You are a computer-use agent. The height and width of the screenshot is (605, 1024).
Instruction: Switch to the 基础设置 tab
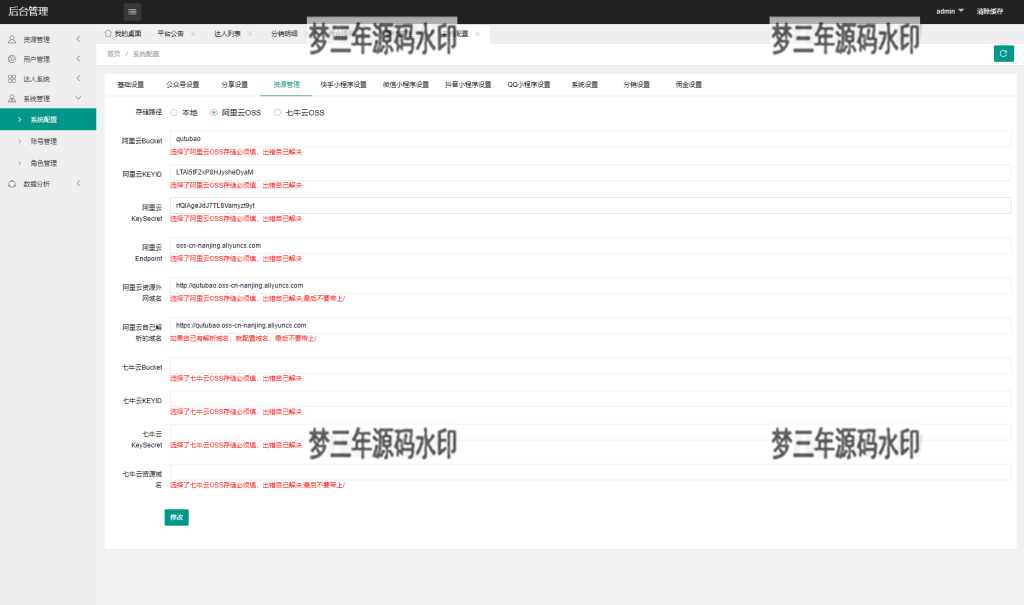(x=131, y=85)
